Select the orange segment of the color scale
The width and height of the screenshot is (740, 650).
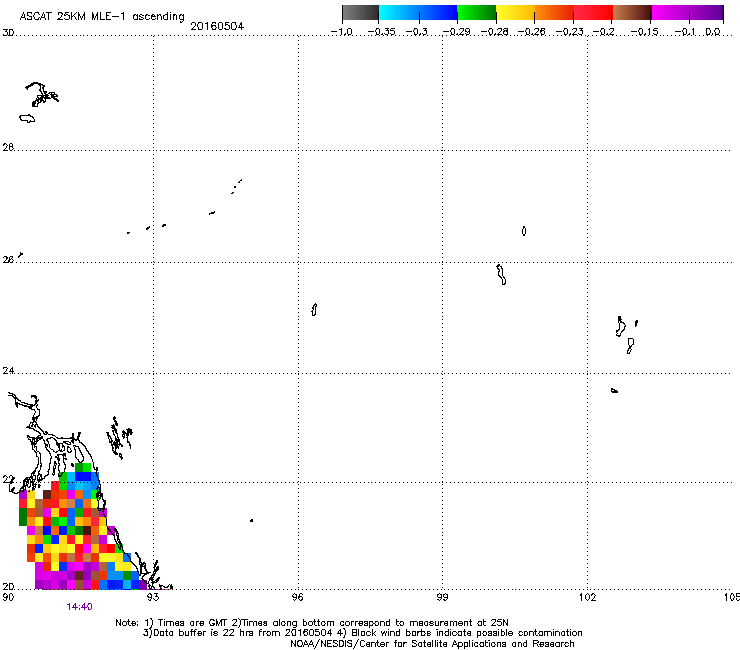[555, 13]
